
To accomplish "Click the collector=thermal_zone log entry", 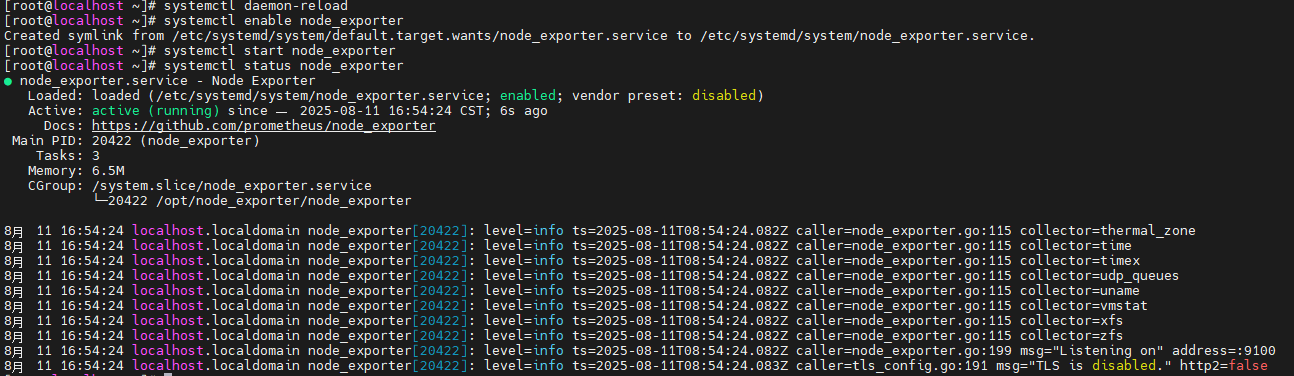I will (x=1107, y=231).
